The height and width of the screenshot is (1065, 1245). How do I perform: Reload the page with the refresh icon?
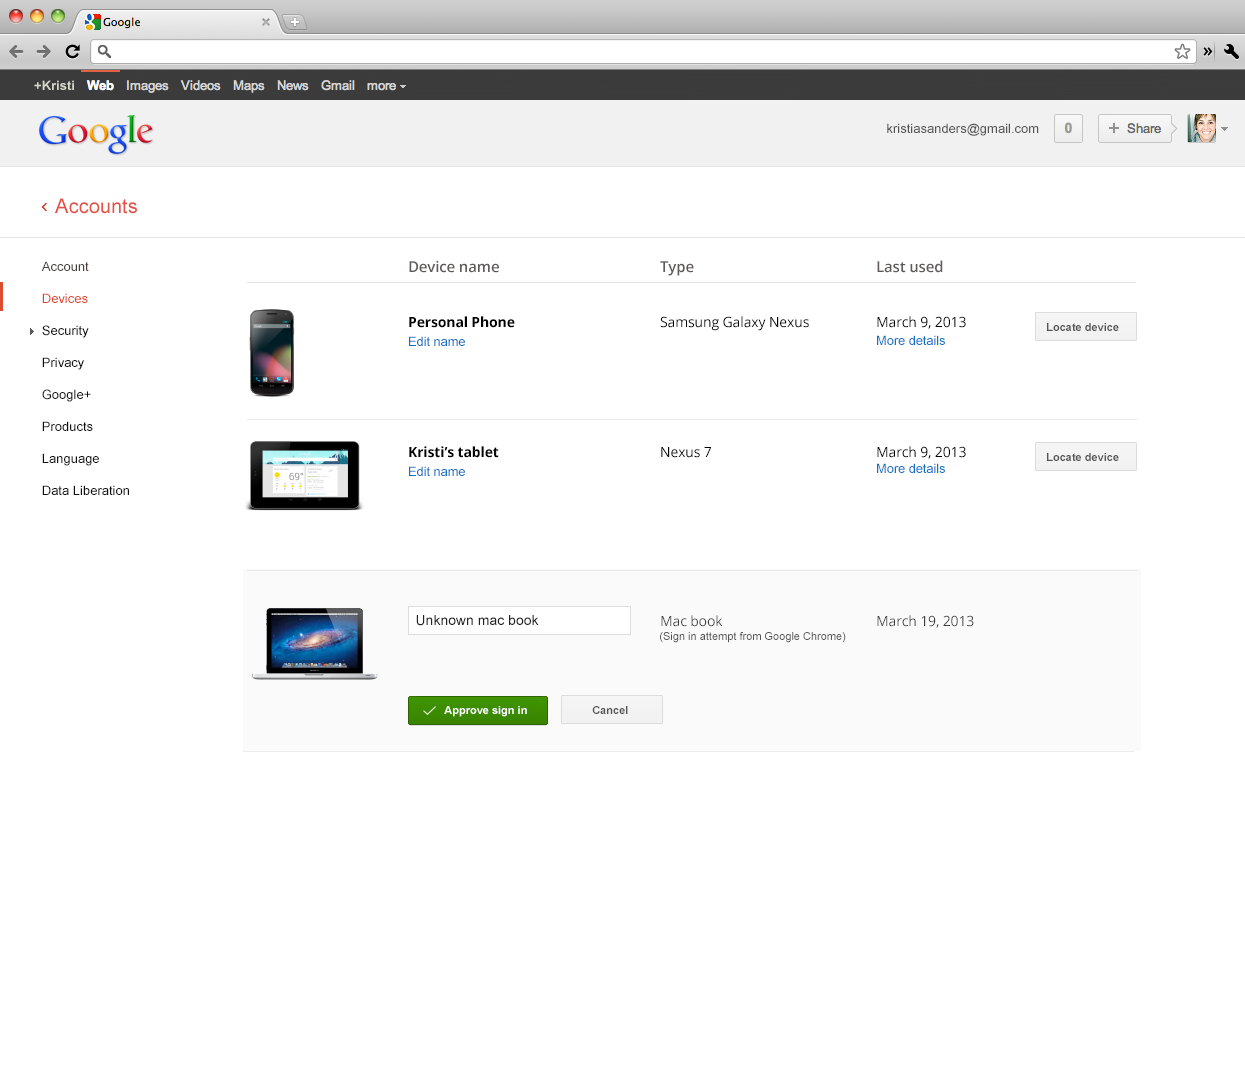click(72, 51)
